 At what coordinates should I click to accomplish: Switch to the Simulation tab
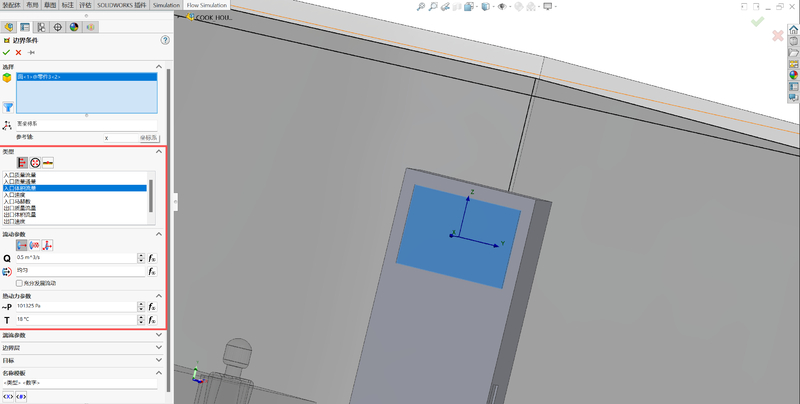coord(166,5)
